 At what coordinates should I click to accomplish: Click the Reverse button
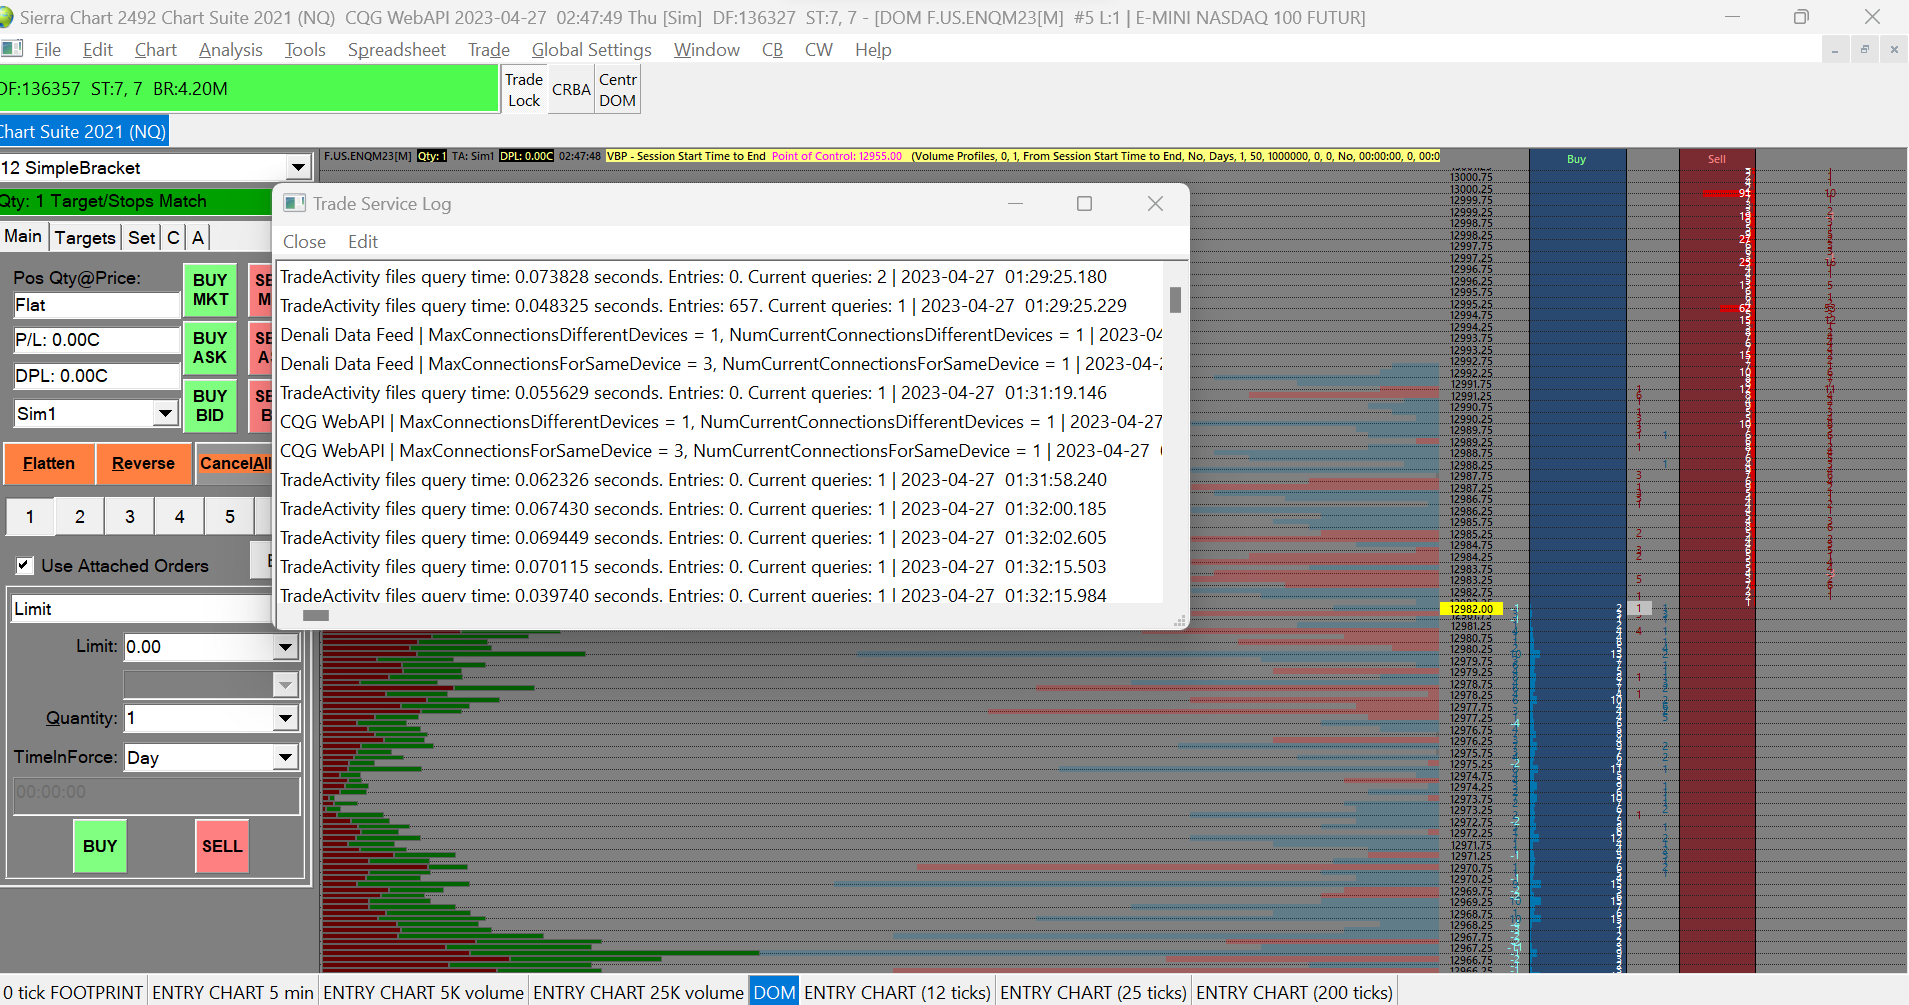coord(143,464)
